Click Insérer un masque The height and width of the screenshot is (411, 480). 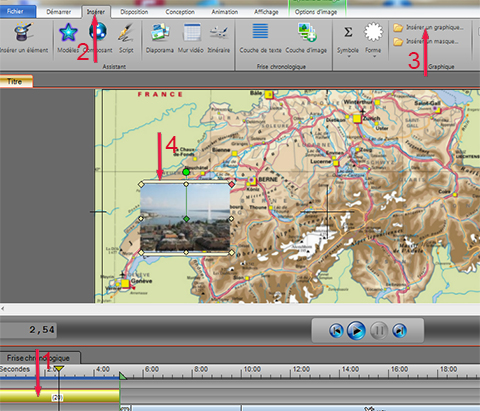(426, 42)
